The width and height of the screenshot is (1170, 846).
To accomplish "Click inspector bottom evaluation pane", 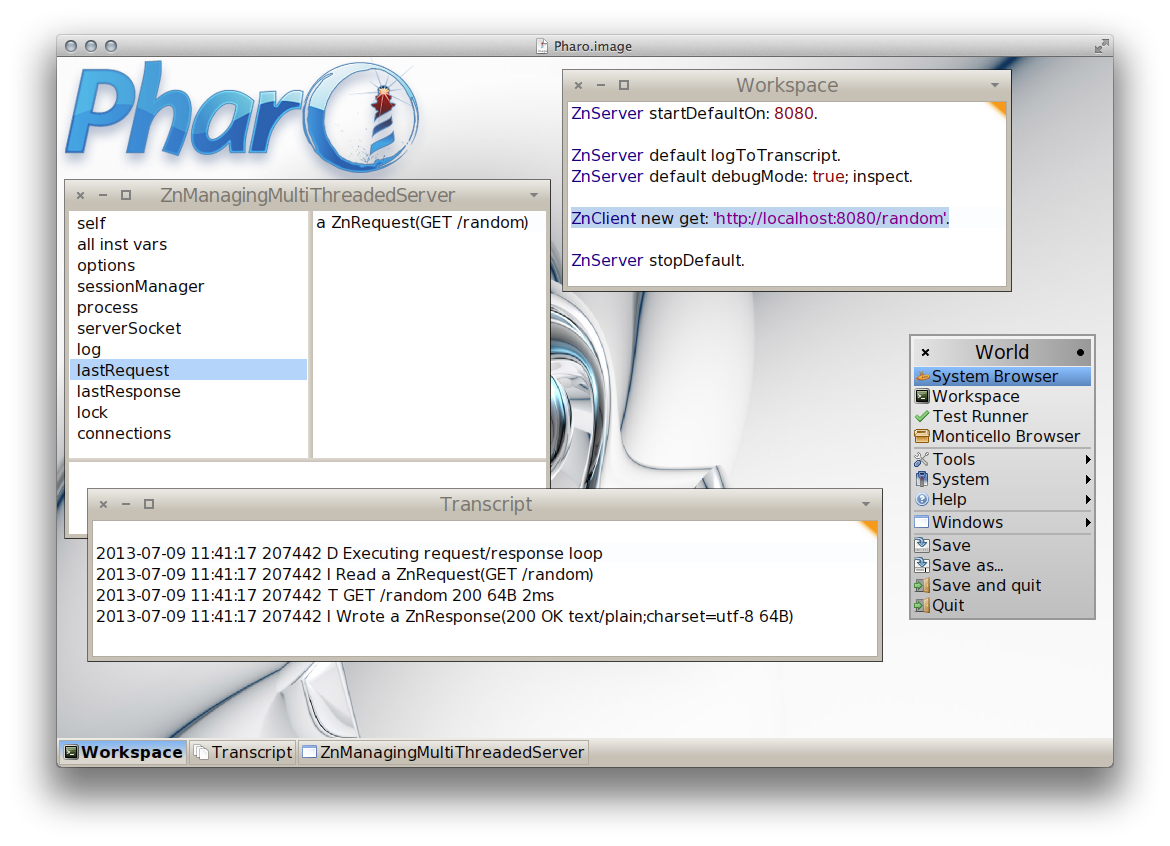I will (x=307, y=474).
